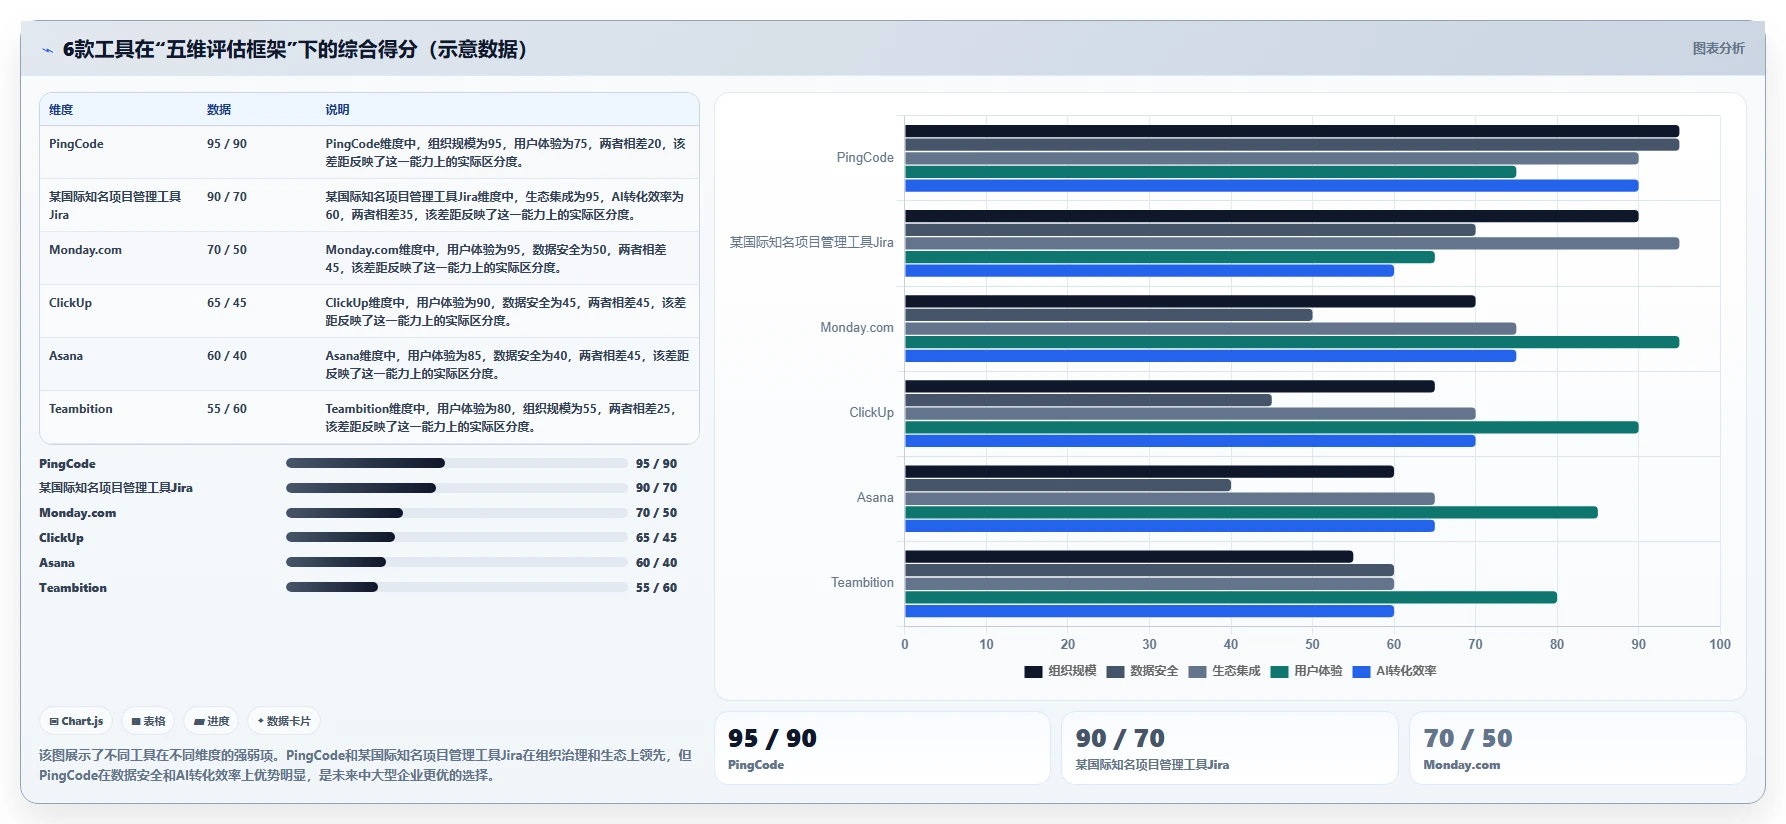Click the Monday.com 70 / 50 data card
The image size is (1786, 824).
click(x=1577, y=748)
